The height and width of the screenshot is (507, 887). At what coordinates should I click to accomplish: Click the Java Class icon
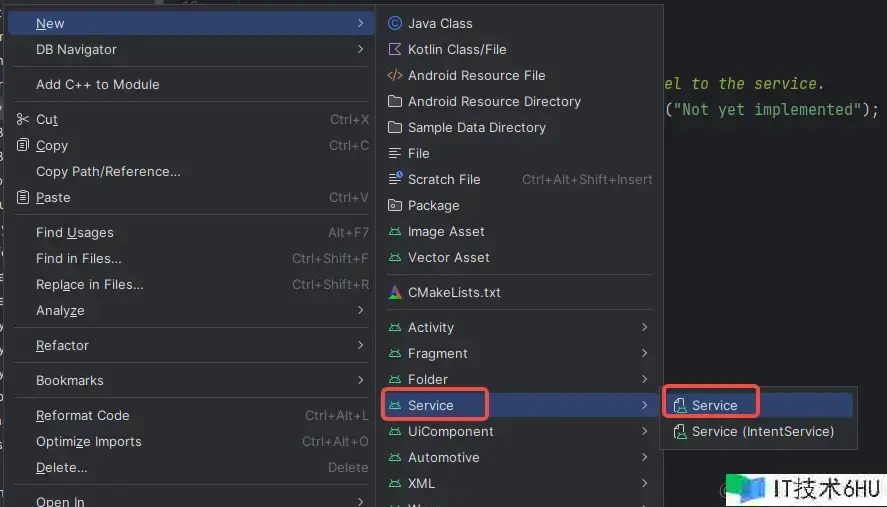[394, 23]
